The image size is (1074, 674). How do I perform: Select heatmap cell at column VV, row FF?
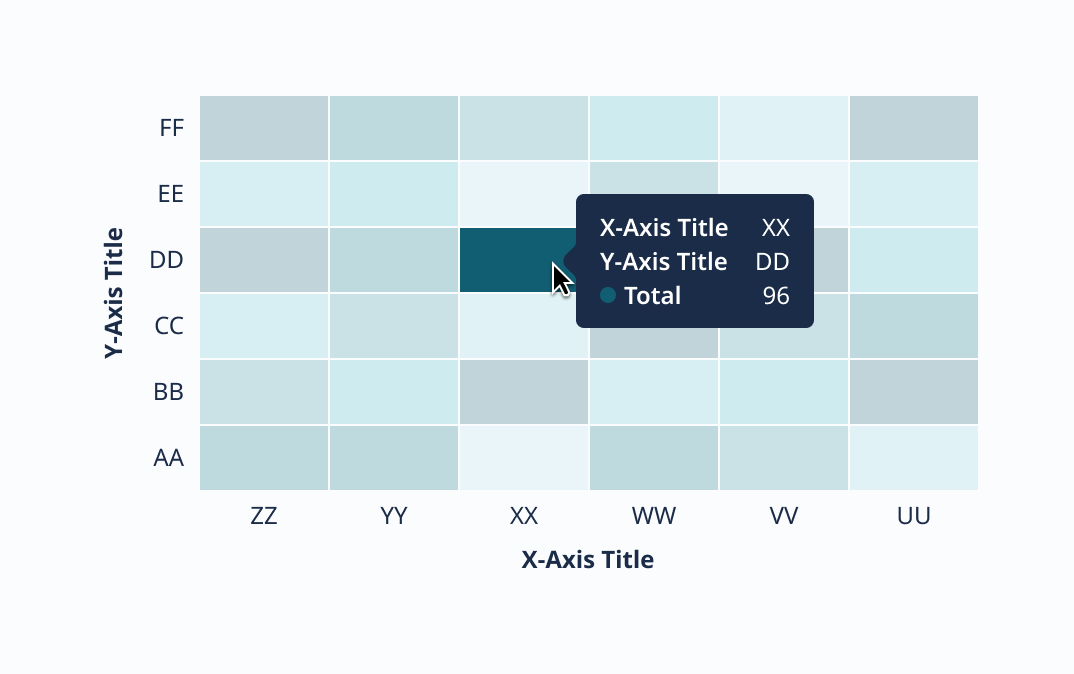point(783,128)
